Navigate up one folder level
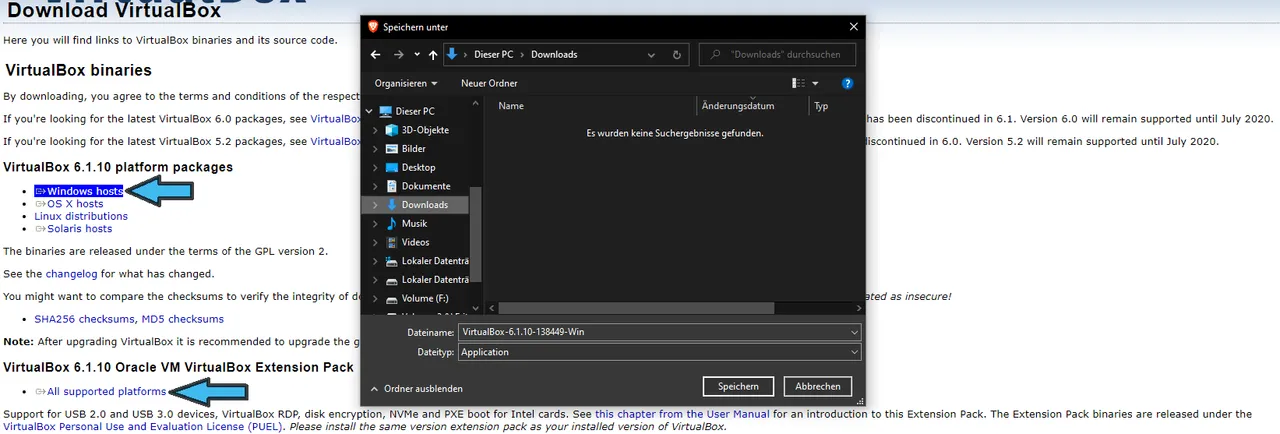This screenshot has width=1280, height=434. point(433,54)
